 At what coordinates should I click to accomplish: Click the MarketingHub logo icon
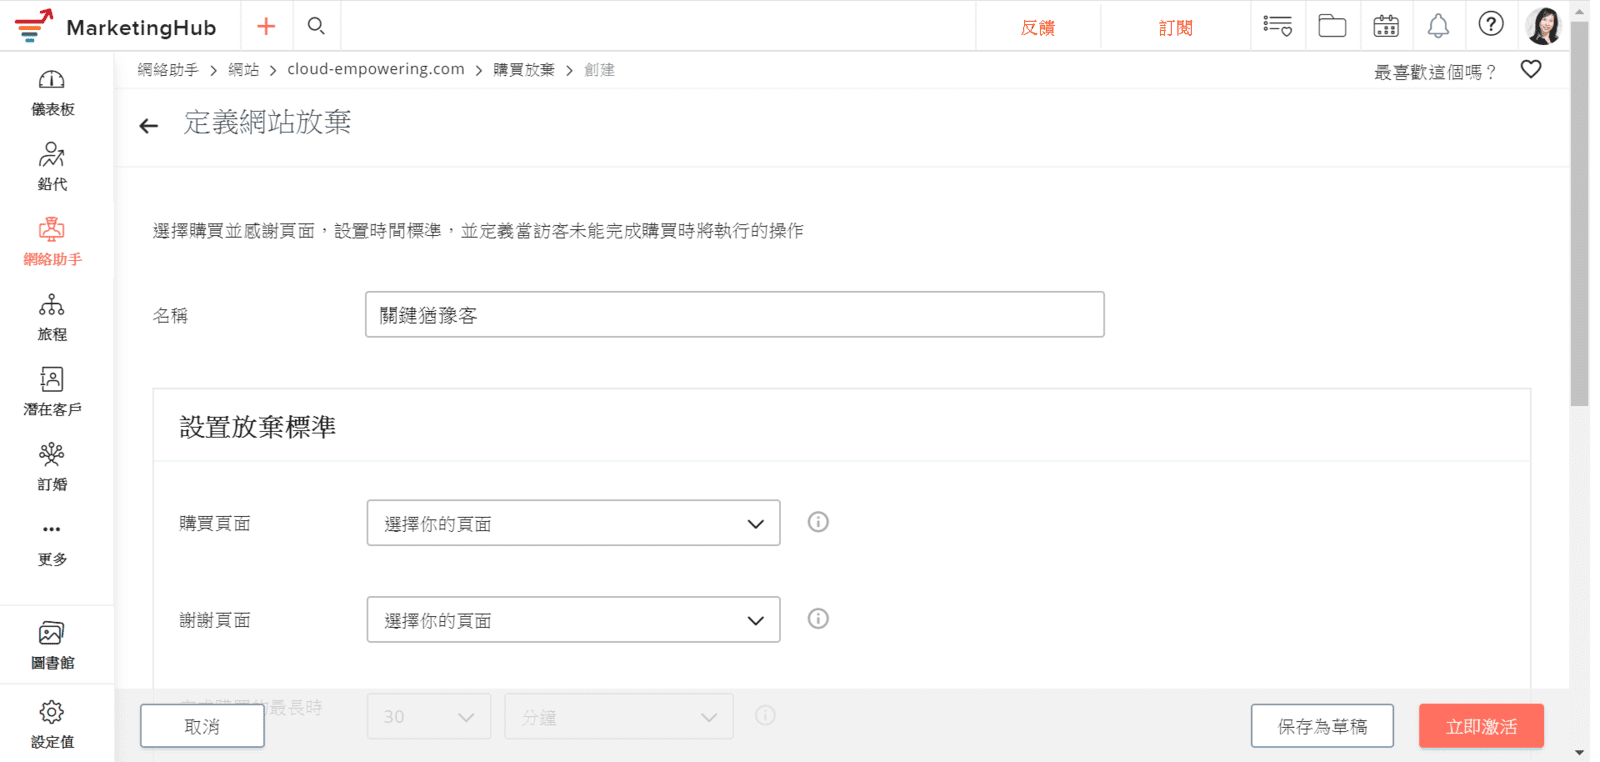(34, 26)
